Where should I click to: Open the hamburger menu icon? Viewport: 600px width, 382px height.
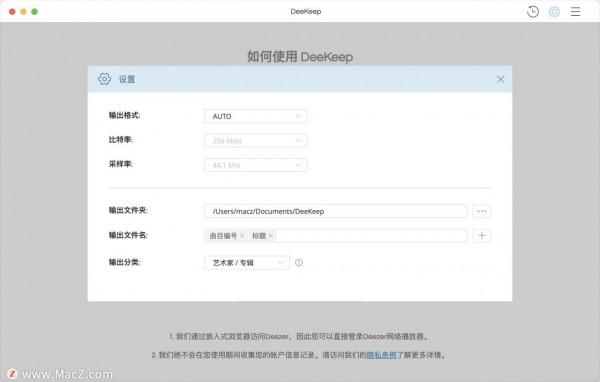pos(575,11)
